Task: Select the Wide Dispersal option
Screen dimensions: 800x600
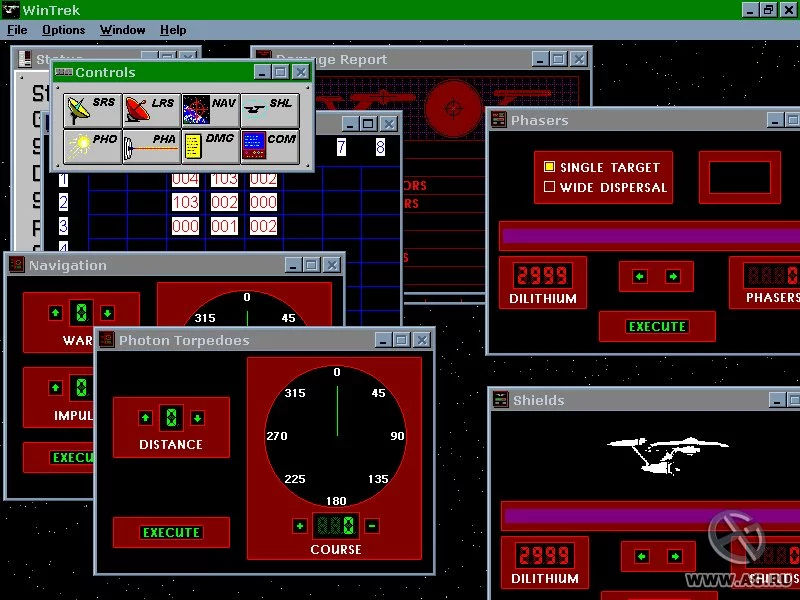Action: pyautogui.click(x=606, y=187)
